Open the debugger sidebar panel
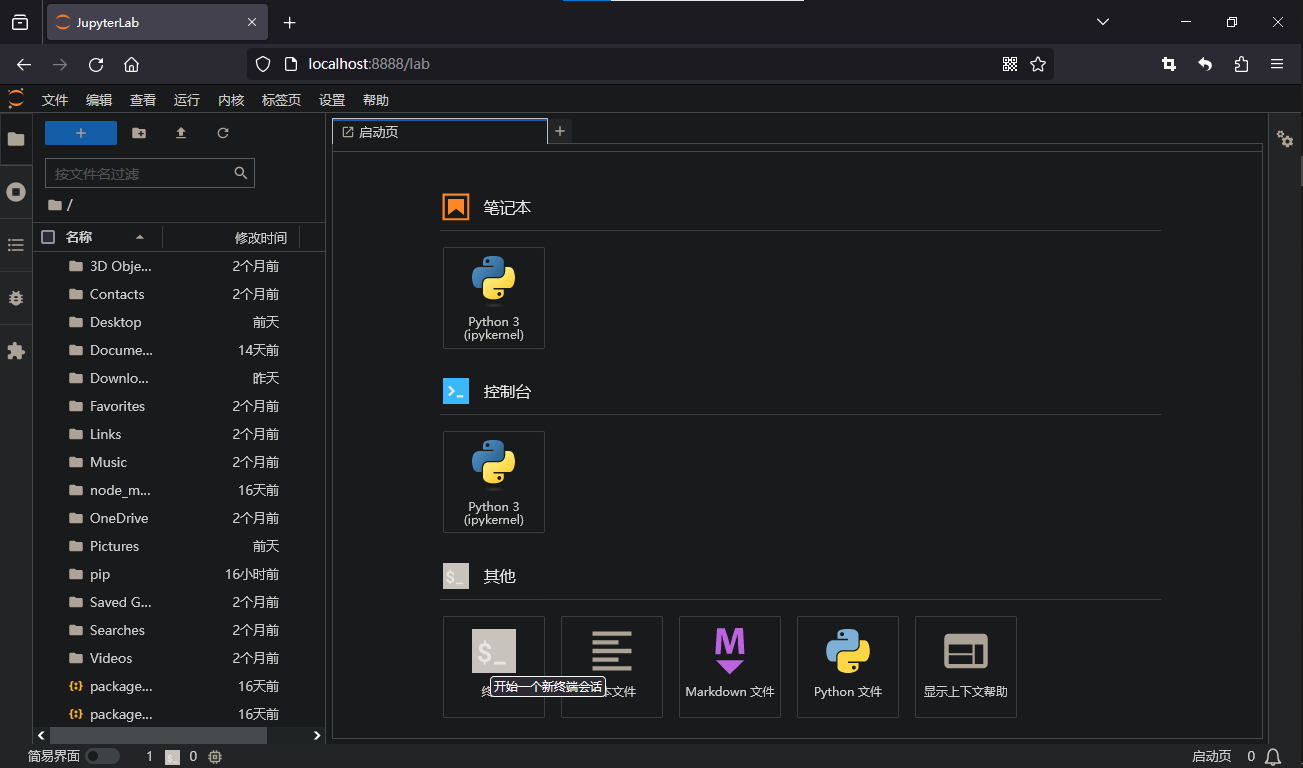 (16, 298)
